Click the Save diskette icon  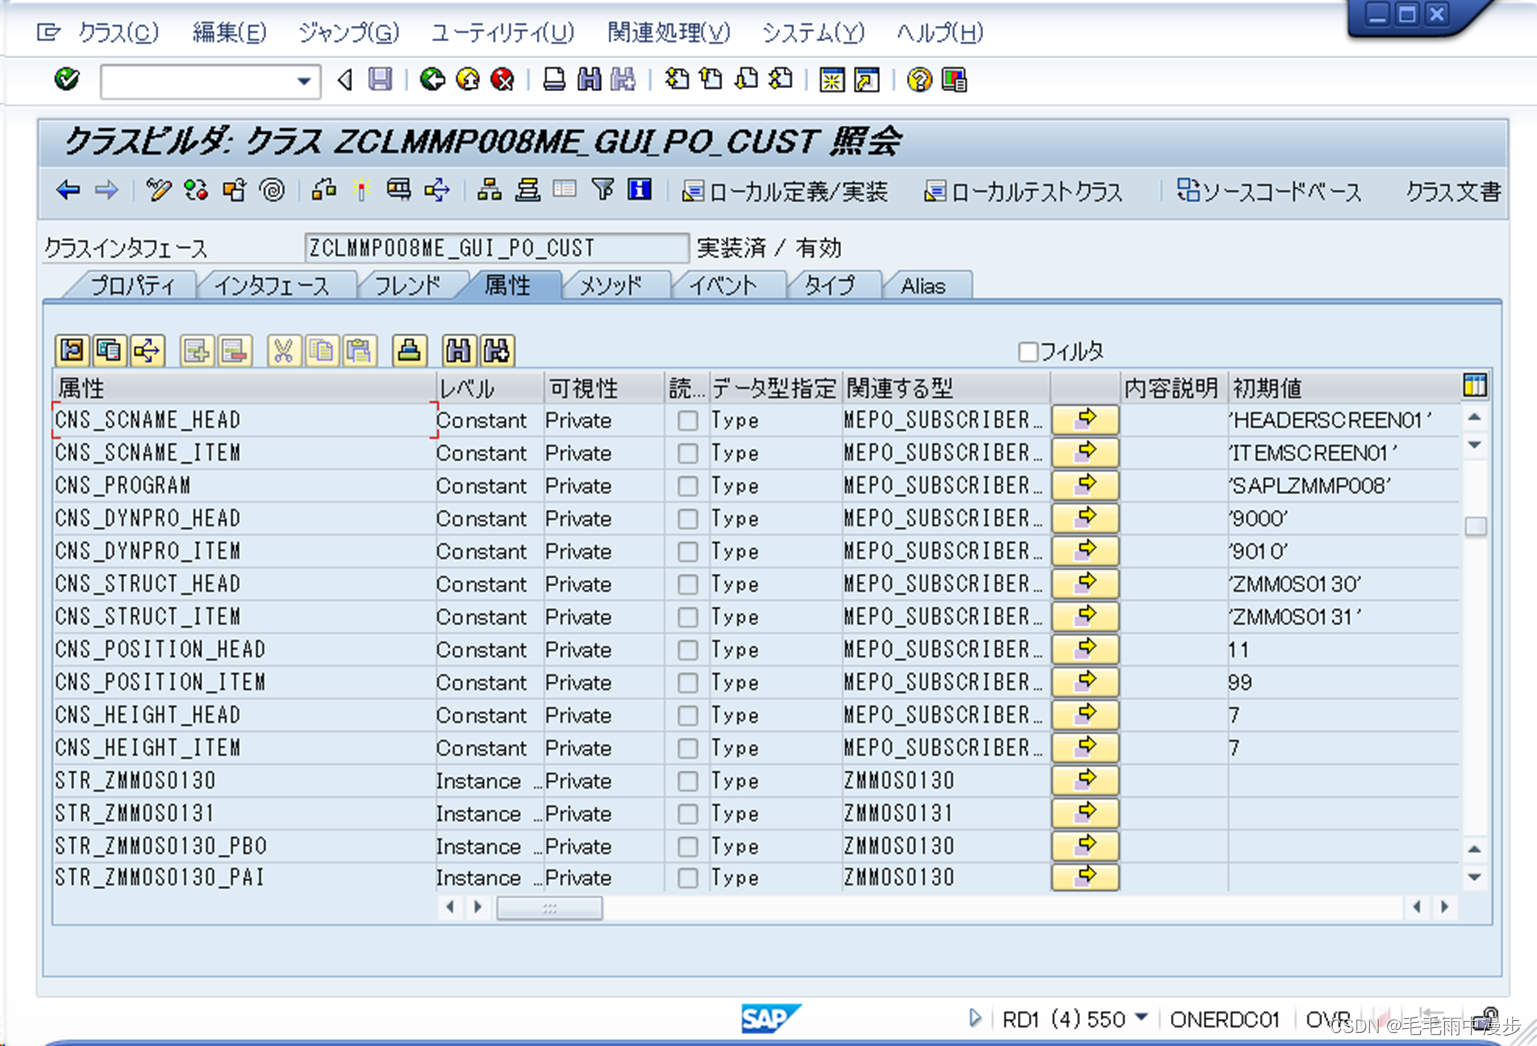tap(380, 79)
